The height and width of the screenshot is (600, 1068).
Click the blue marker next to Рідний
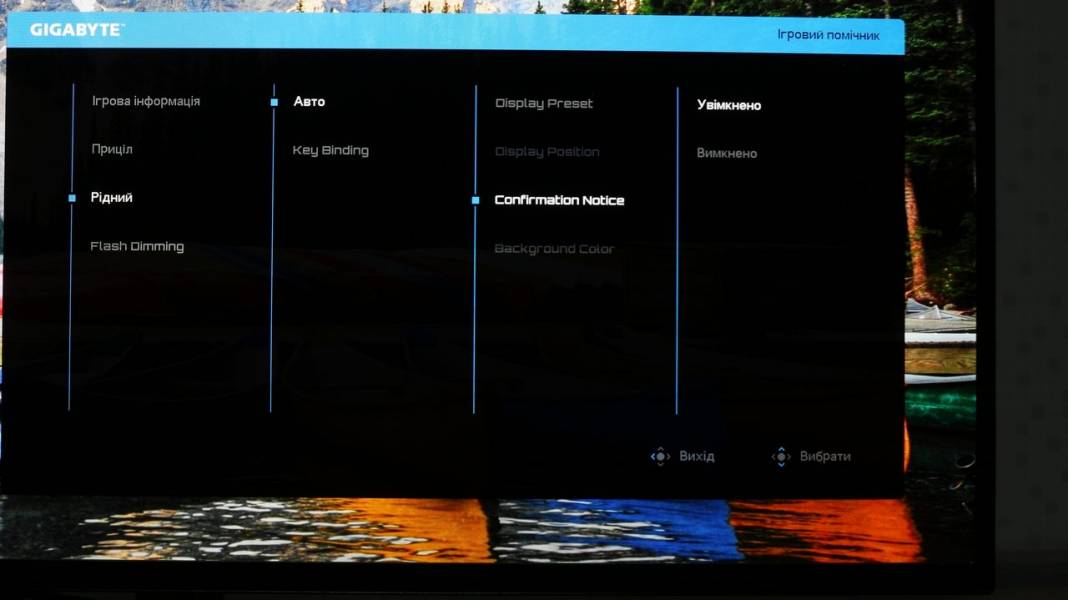(72, 198)
